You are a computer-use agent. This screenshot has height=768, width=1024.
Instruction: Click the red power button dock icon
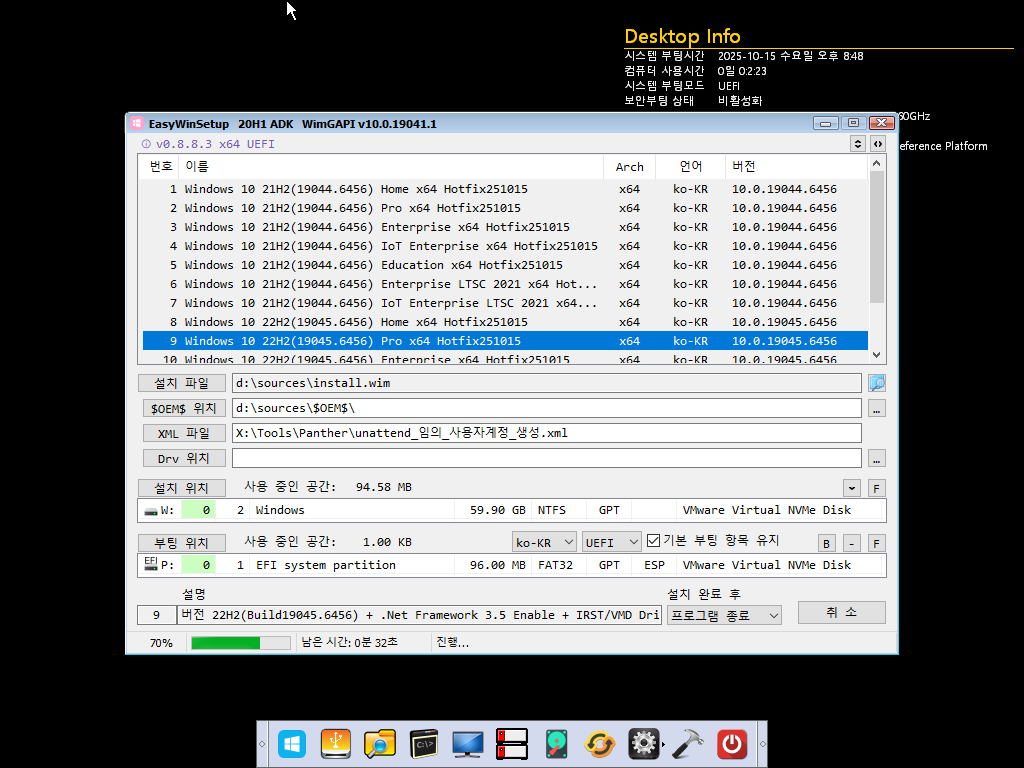coord(731,744)
